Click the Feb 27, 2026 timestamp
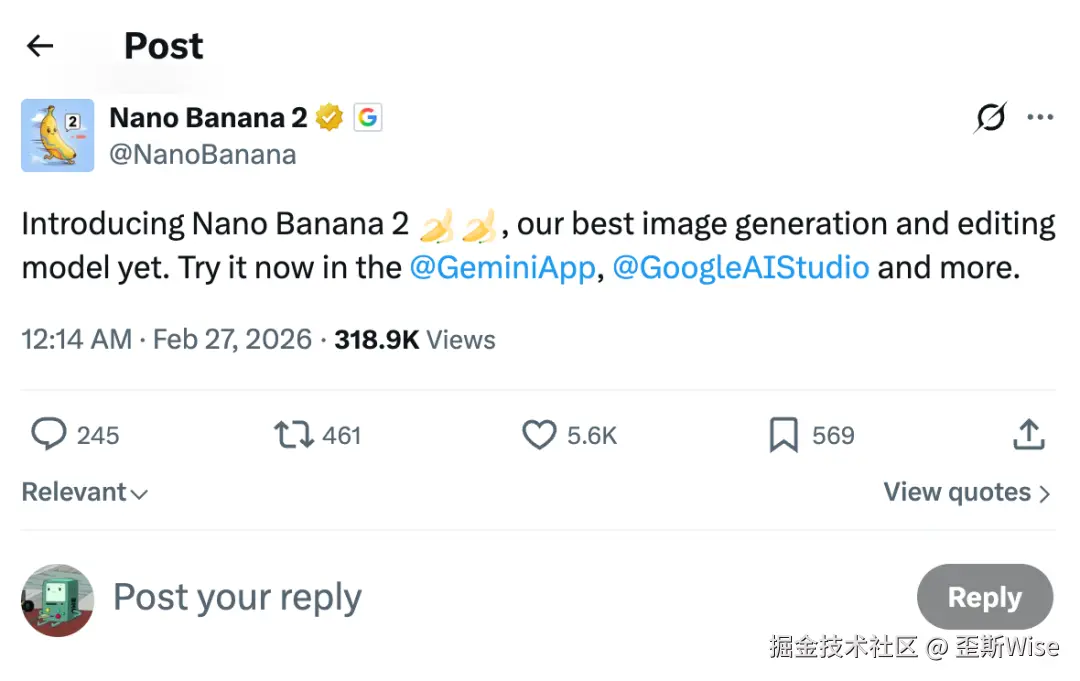Viewport: 1080px width, 681px height. pyautogui.click(x=232, y=339)
